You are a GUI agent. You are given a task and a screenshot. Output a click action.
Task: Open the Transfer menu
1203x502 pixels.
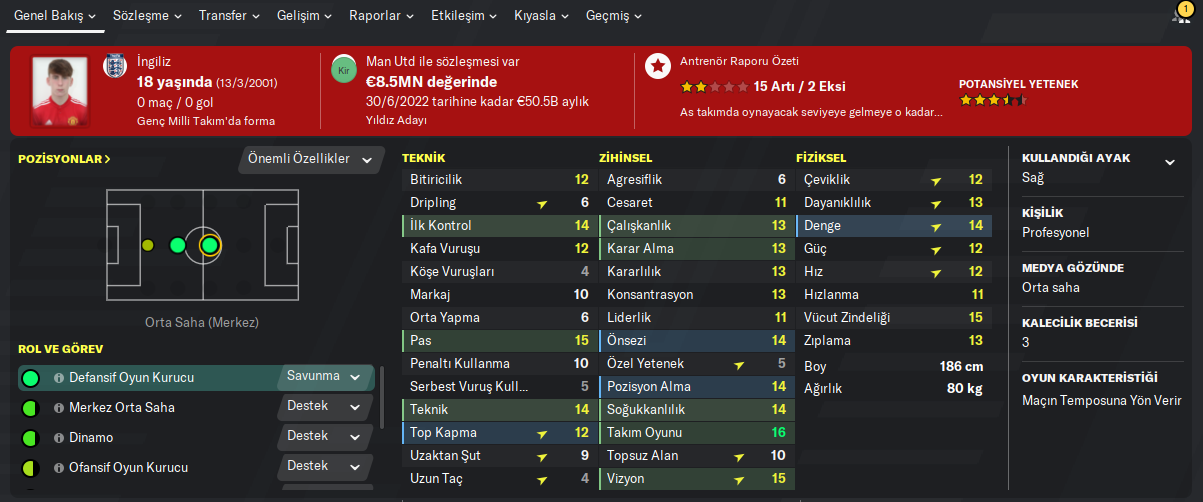pyautogui.click(x=229, y=17)
